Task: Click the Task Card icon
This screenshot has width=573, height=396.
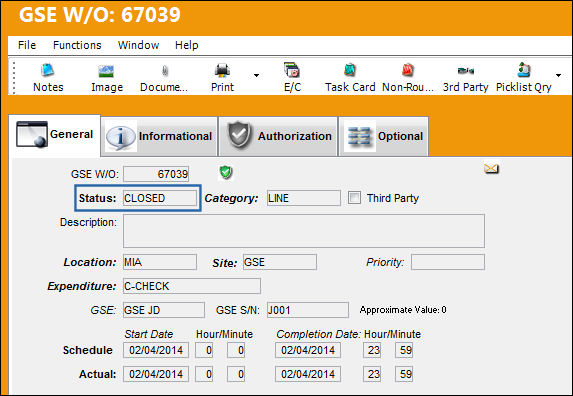Action: click(350, 70)
